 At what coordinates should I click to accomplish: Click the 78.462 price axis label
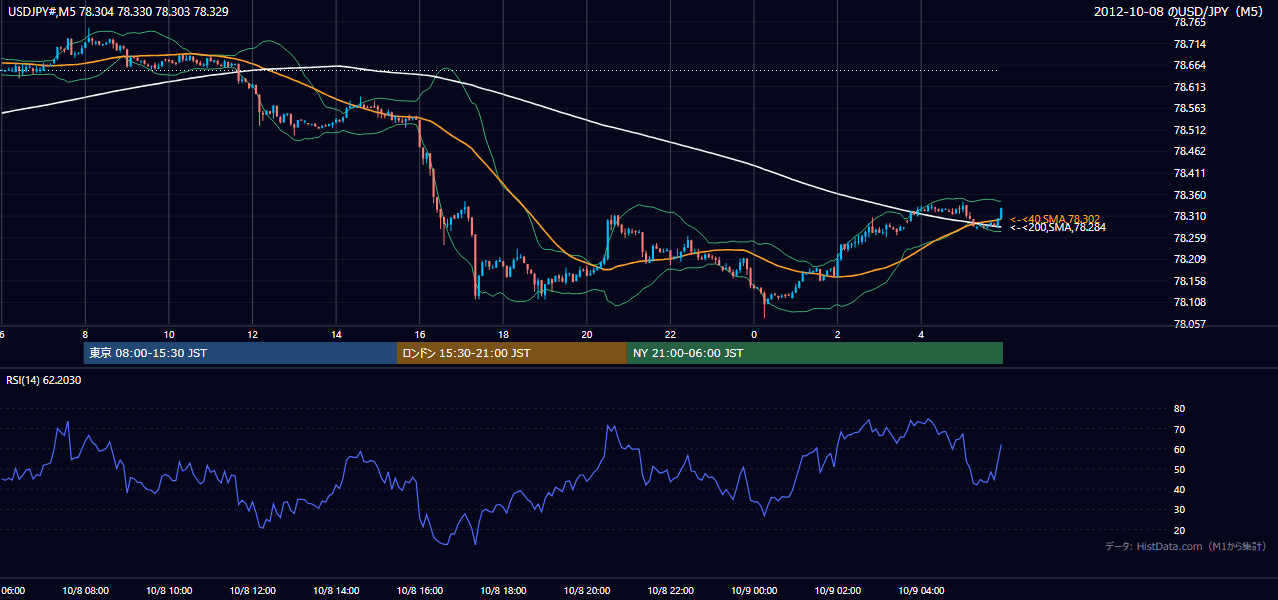[1190, 152]
